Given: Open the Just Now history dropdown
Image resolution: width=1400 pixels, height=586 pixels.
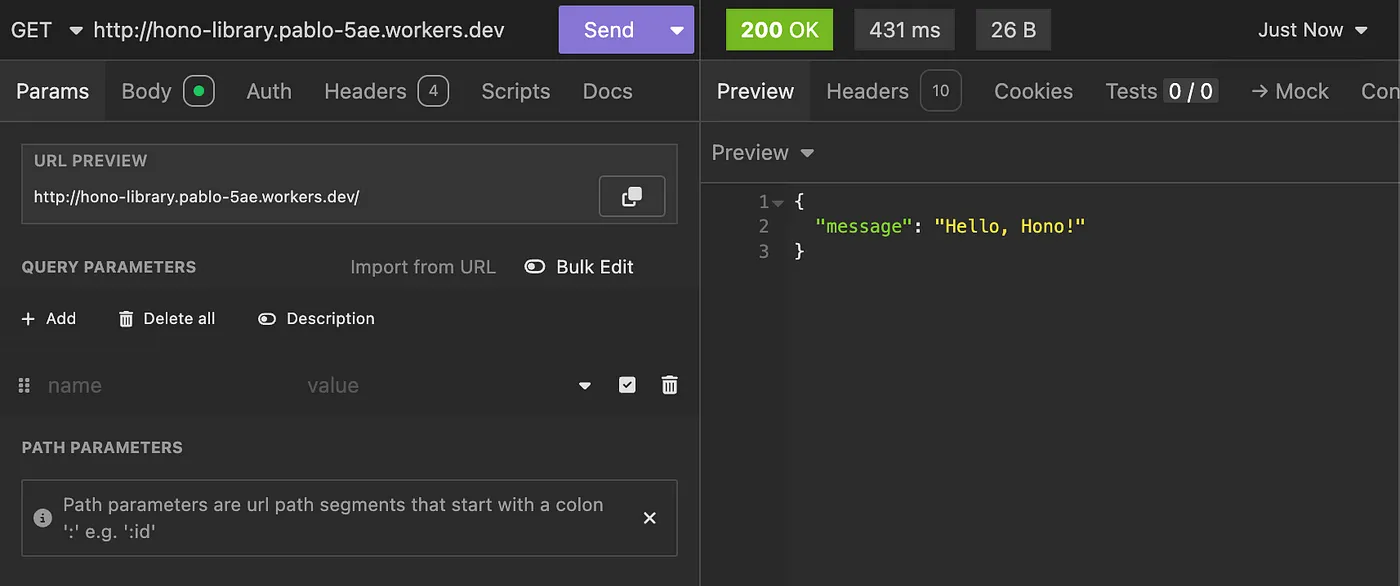Looking at the screenshot, I should pyautogui.click(x=1313, y=30).
